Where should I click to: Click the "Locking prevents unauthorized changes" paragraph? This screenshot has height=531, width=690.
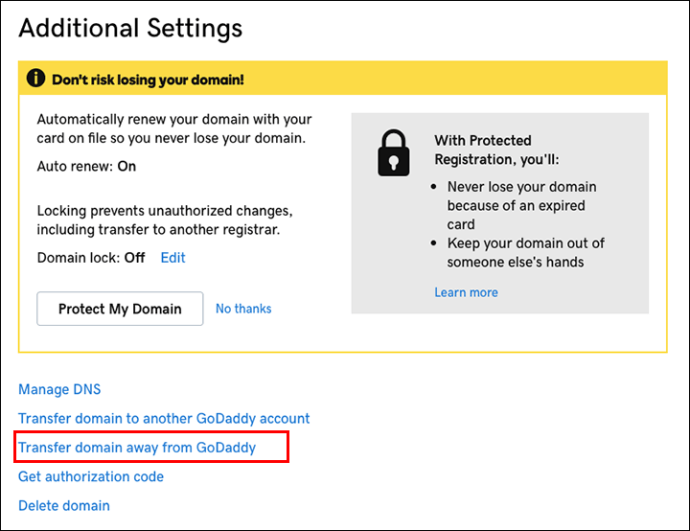[x=165, y=220]
